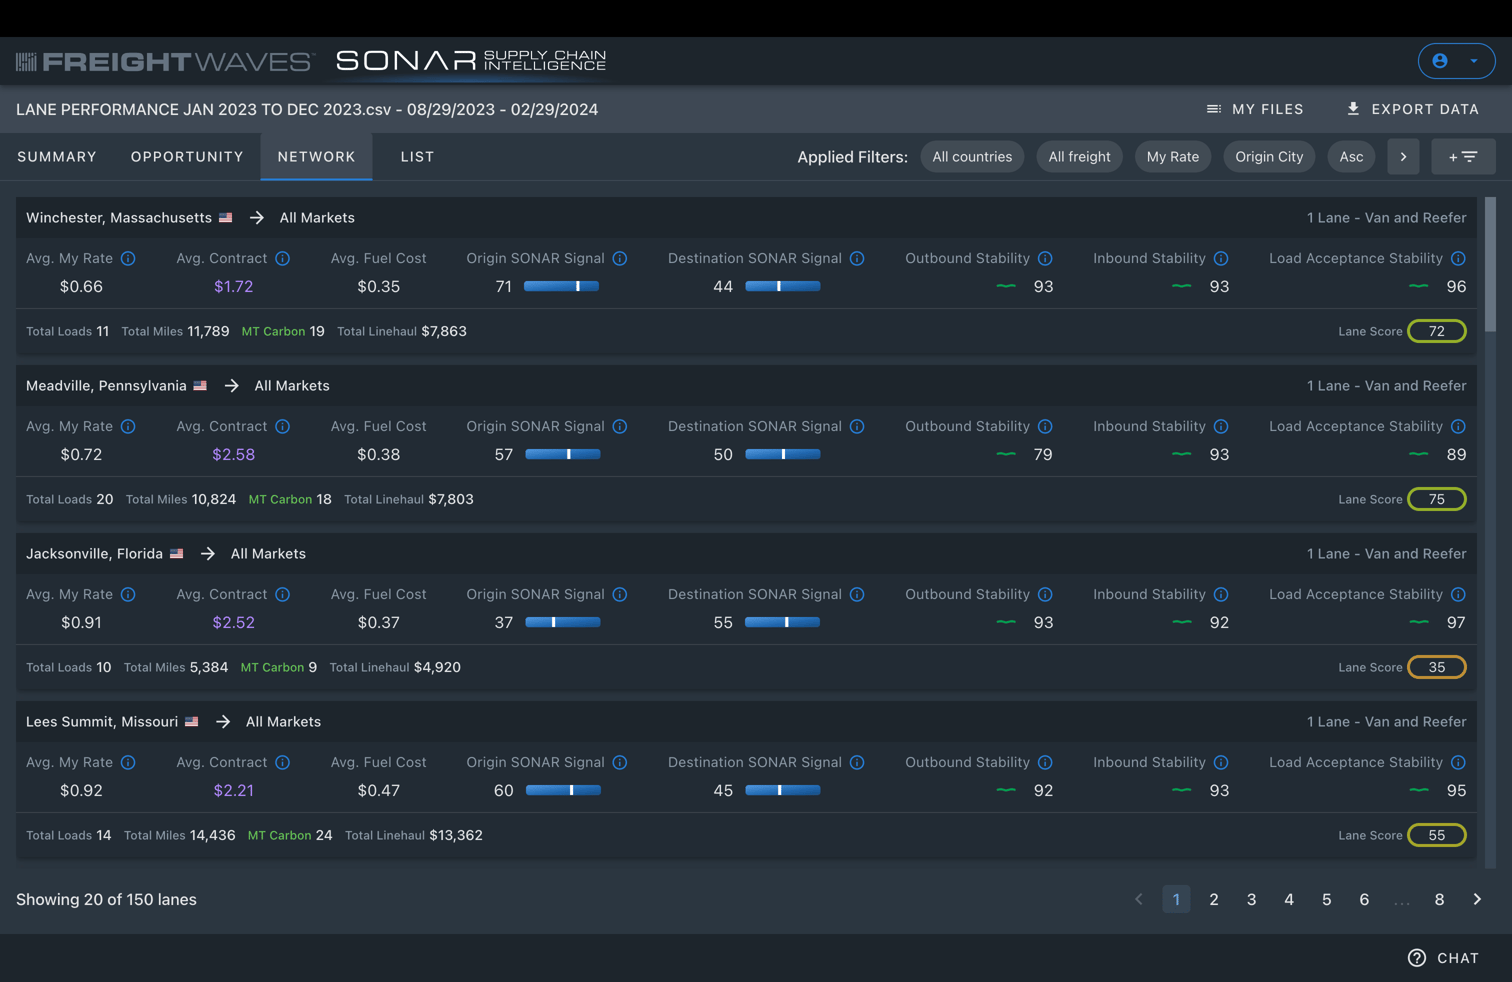The width and height of the screenshot is (1512, 982).
Task: Click the user account avatar icon
Action: click(x=1440, y=61)
